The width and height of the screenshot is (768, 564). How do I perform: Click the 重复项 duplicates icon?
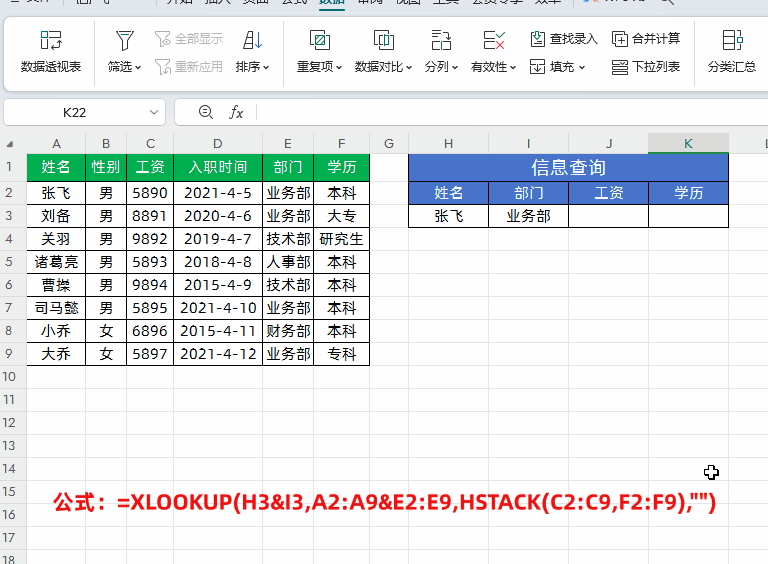click(319, 40)
